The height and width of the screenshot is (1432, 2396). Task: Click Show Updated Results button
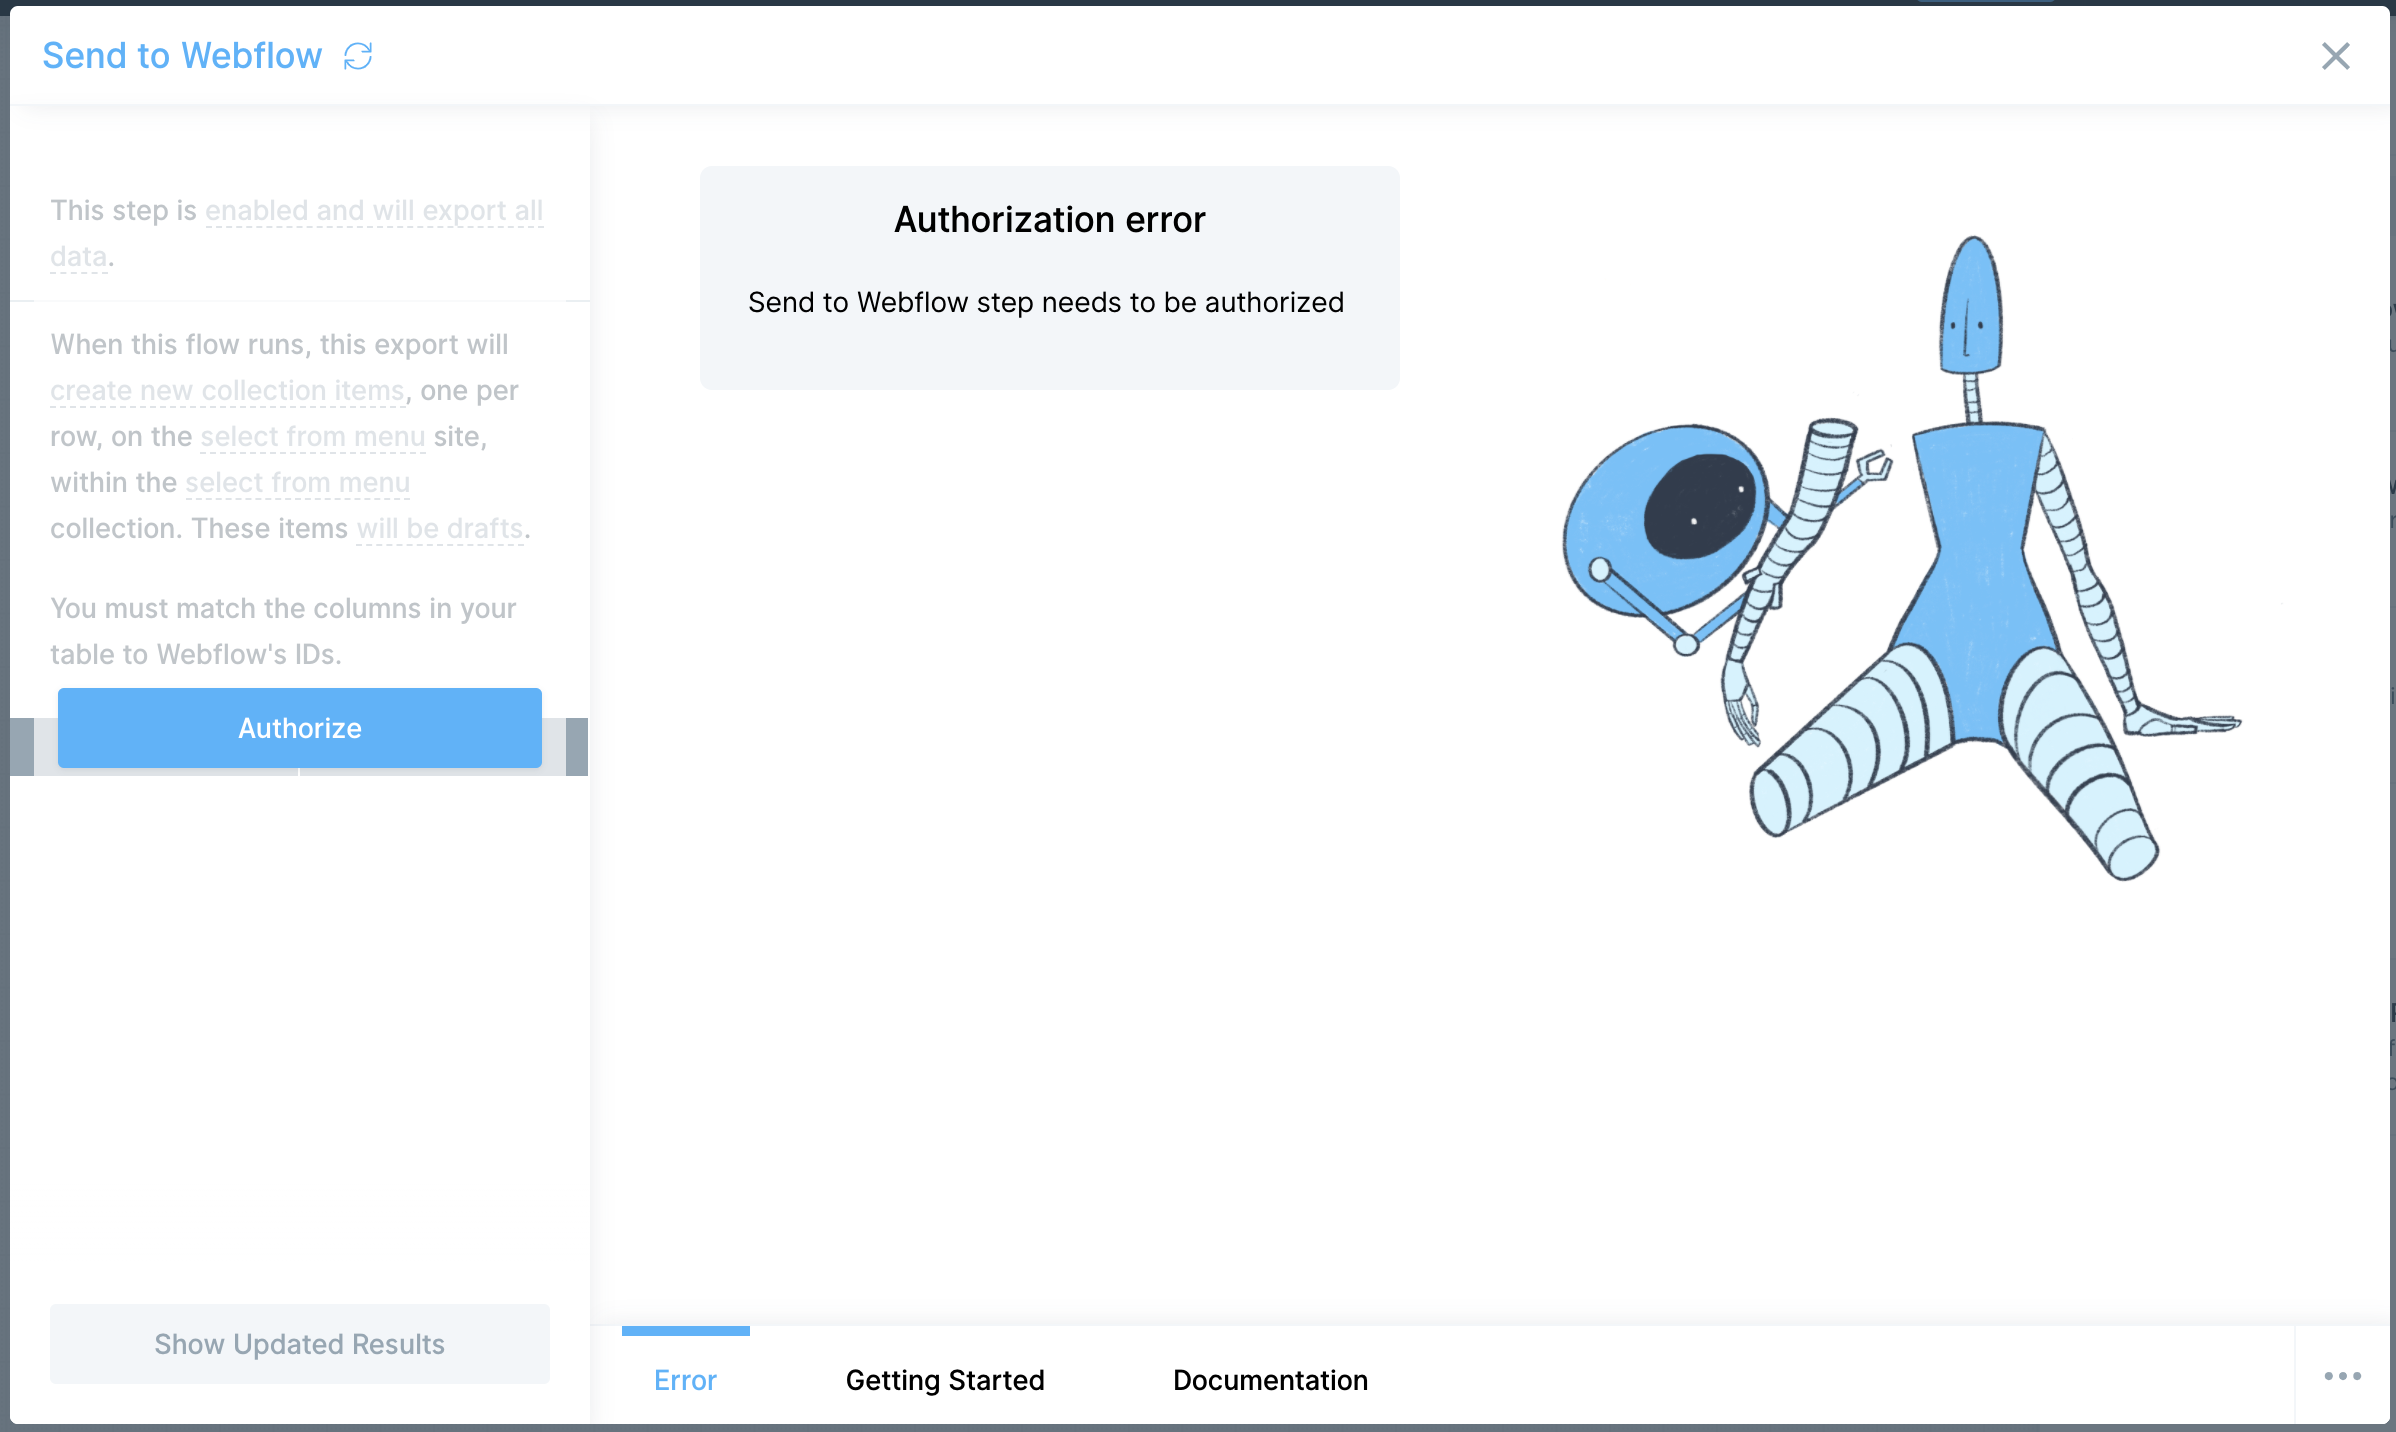300,1344
